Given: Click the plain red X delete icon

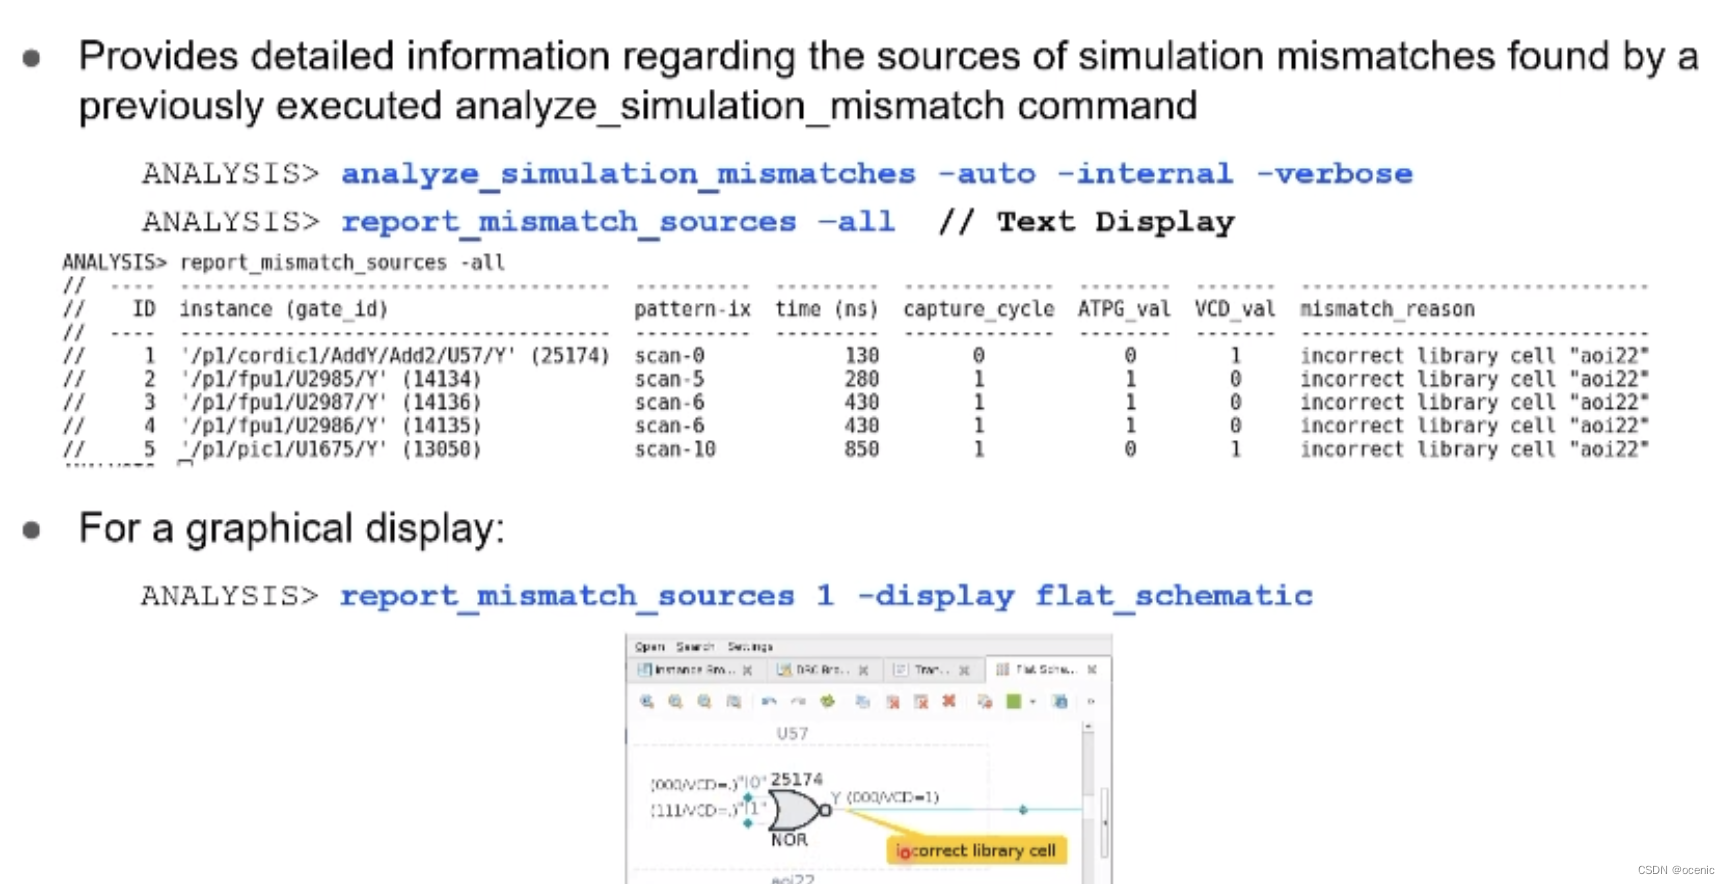Looking at the screenshot, I should click(949, 701).
